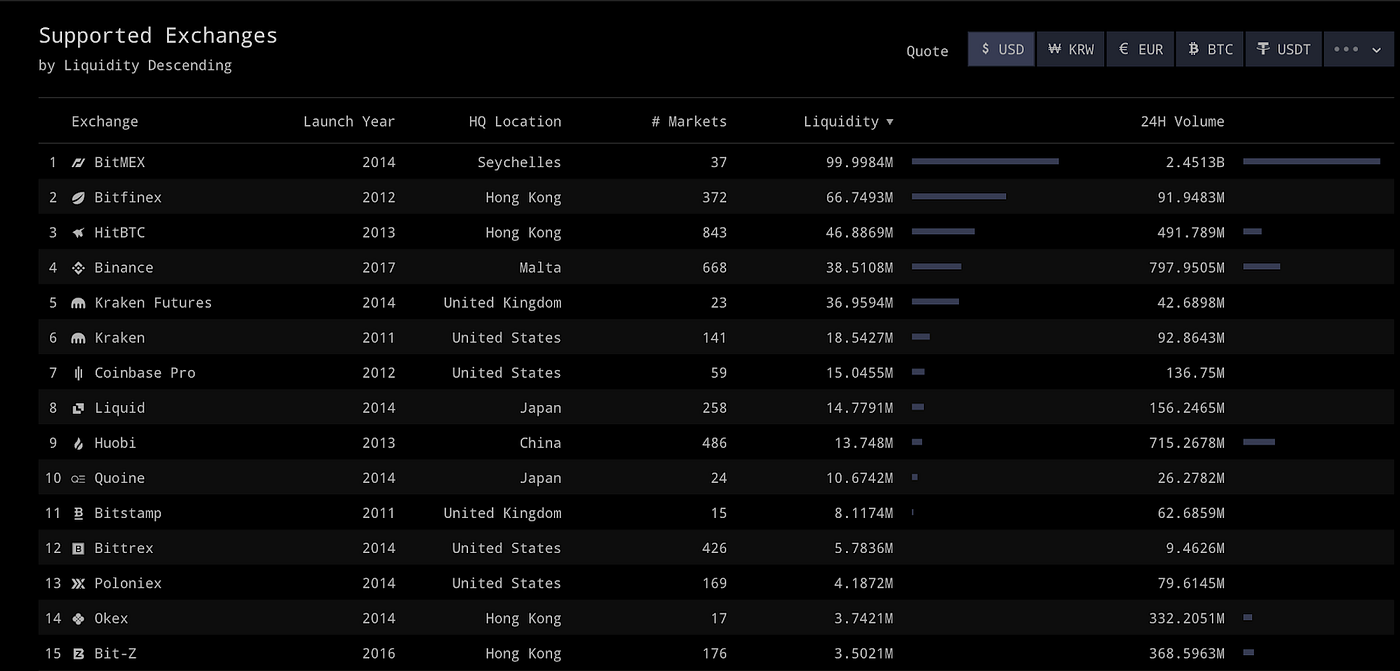The height and width of the screenshot is (671, 1400).
Task: Click the 99.9984M liquidity value
Action: (x=860, y=162)
